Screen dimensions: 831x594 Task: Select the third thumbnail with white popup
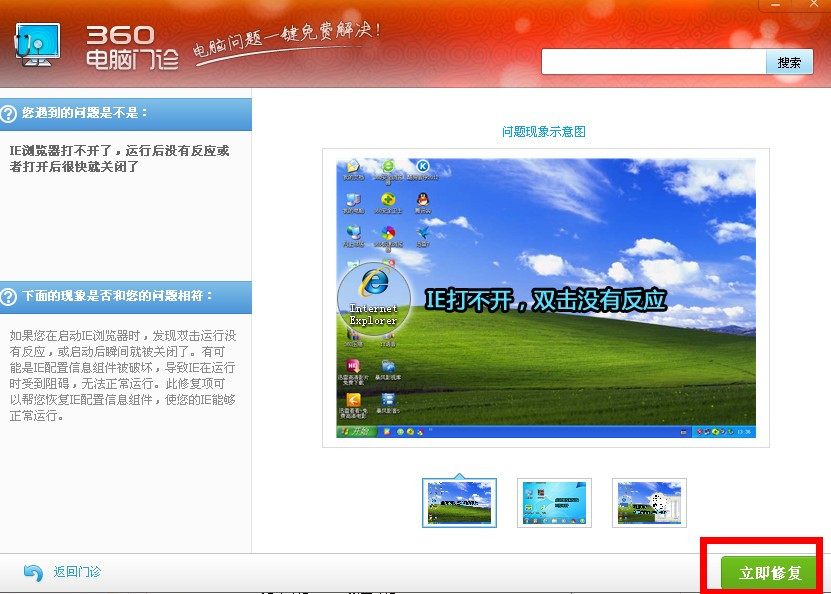(648, 502)
